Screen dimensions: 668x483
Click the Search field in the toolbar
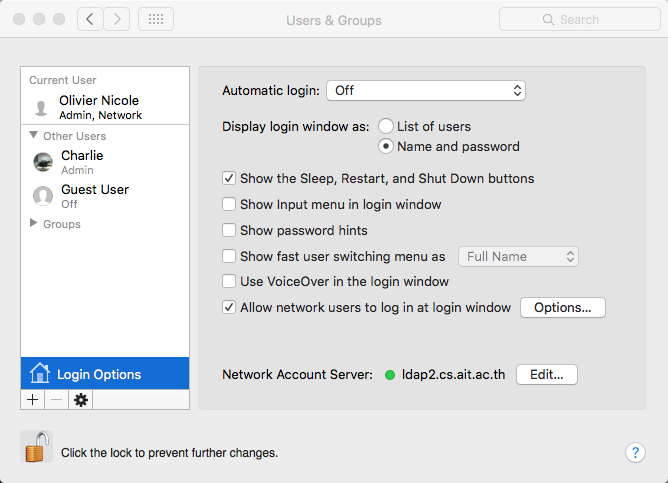578,19
